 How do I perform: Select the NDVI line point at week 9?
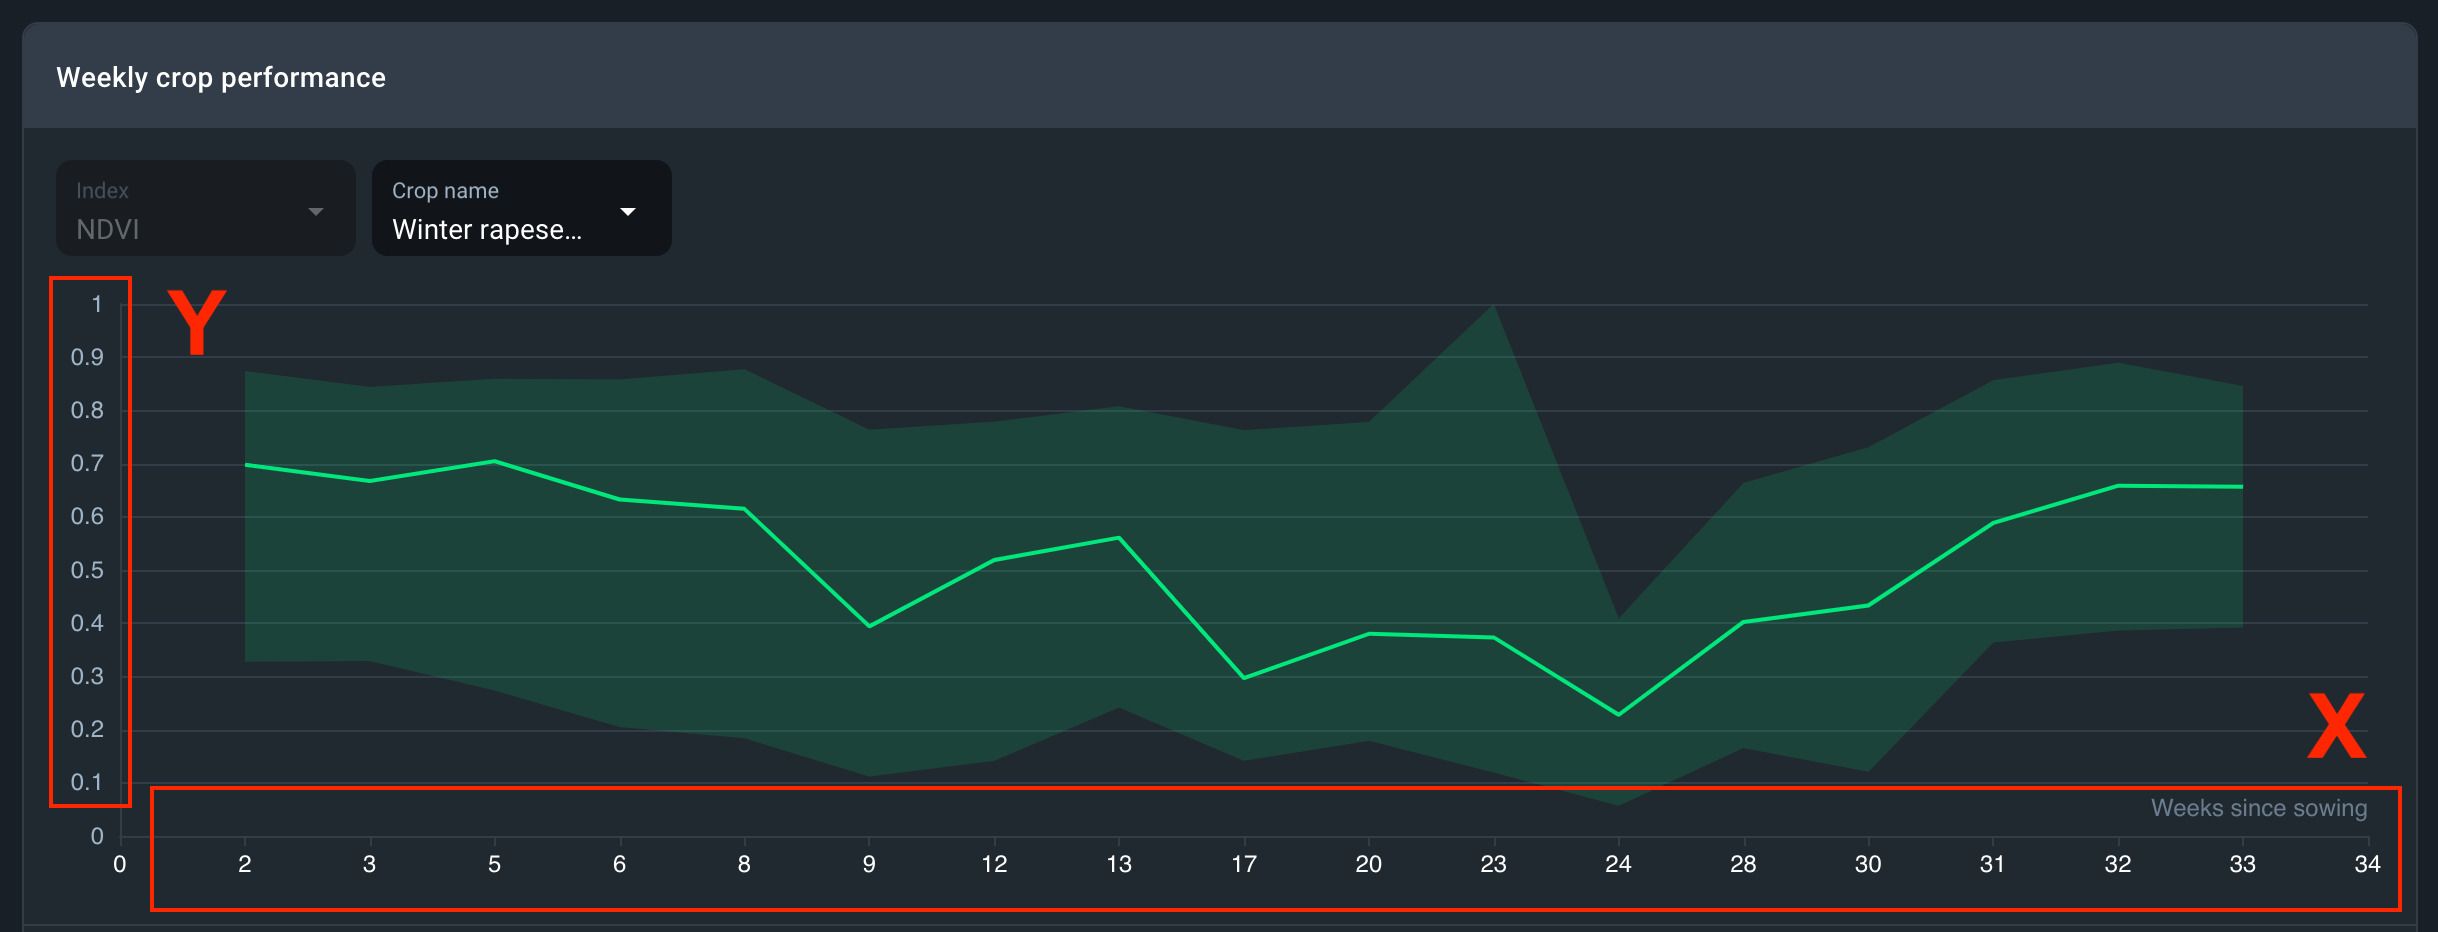point(869,626)
